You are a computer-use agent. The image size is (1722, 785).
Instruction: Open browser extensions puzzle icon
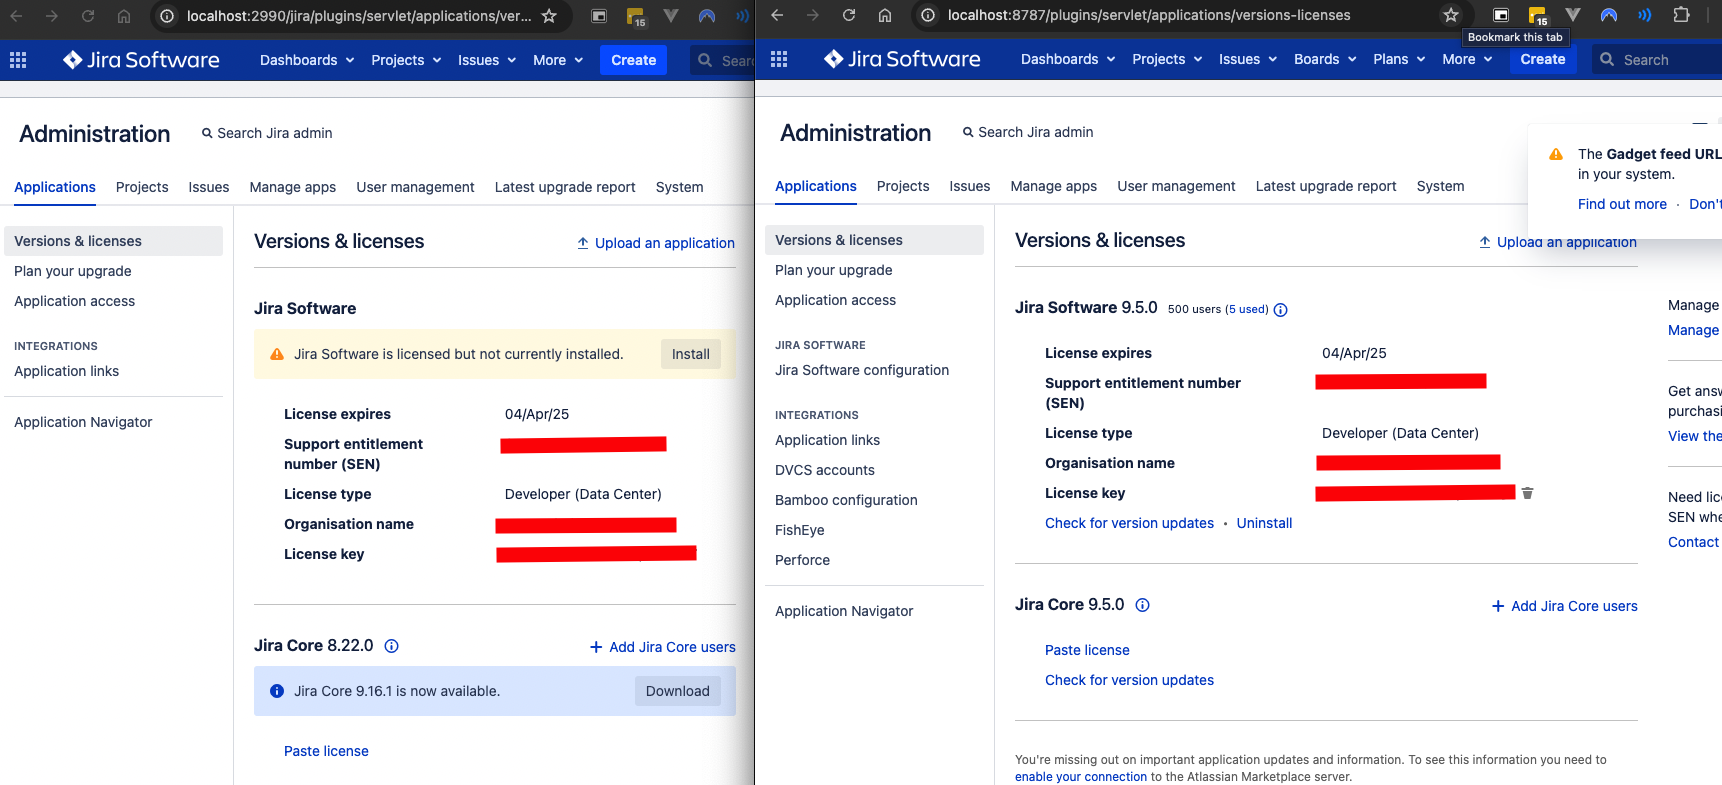pyautogui.click(x=1681, y=15)
